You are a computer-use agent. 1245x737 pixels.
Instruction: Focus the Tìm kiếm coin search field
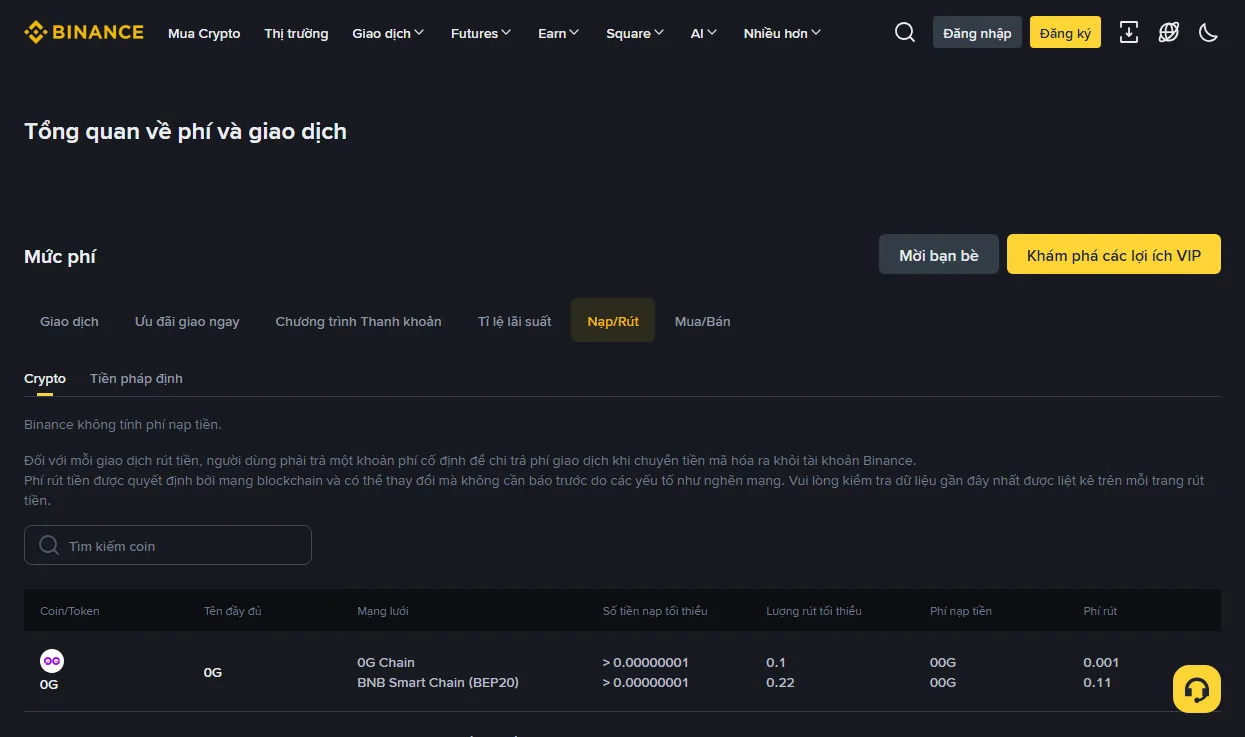pyautogui.click(x=168, y=545)
